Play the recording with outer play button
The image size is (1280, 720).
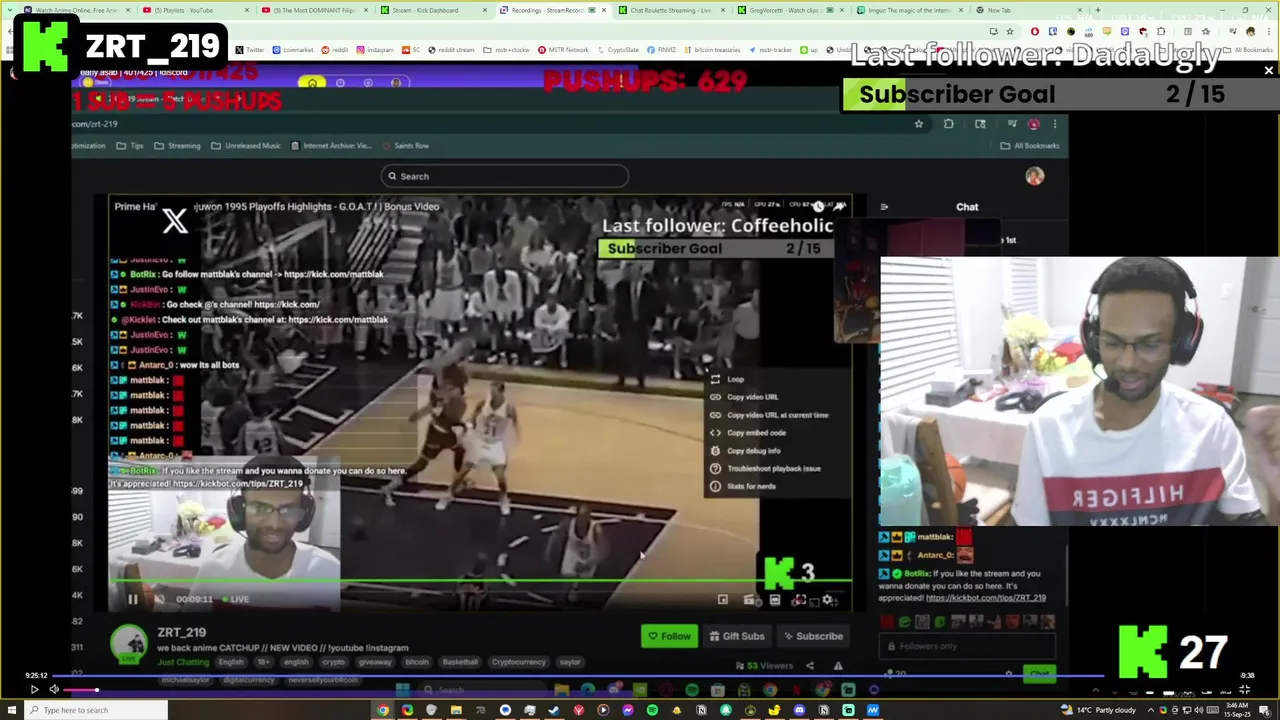[34, 689]
